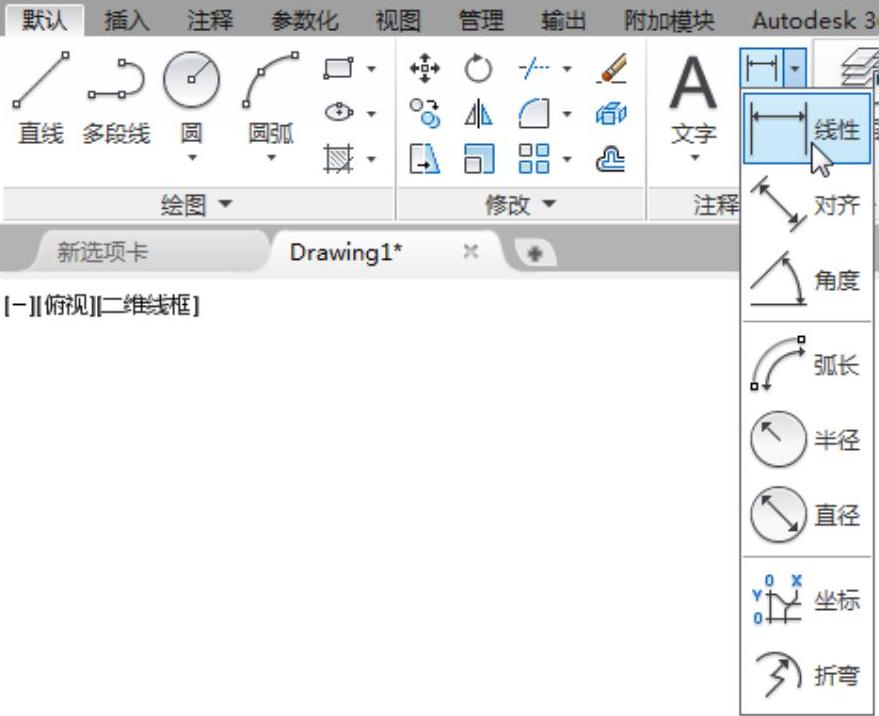Choose Arc Length (弧长) dimension option
Image resolution: width=879 pixels, height=716 pixels.
[807, 364]
